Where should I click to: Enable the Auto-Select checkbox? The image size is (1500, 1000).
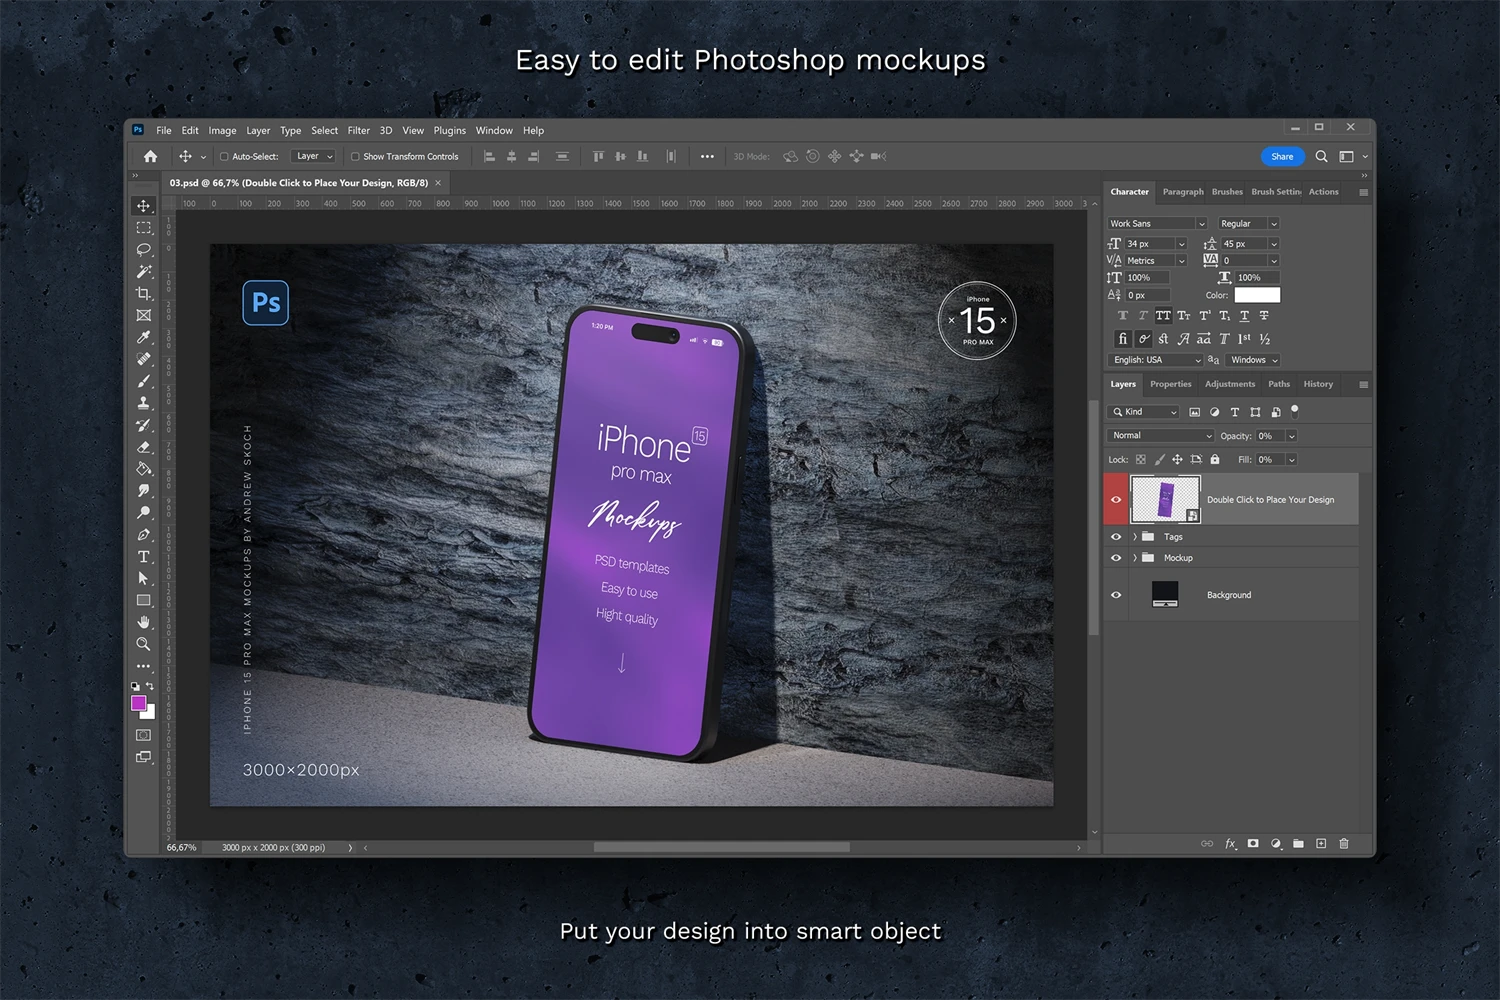224,157
